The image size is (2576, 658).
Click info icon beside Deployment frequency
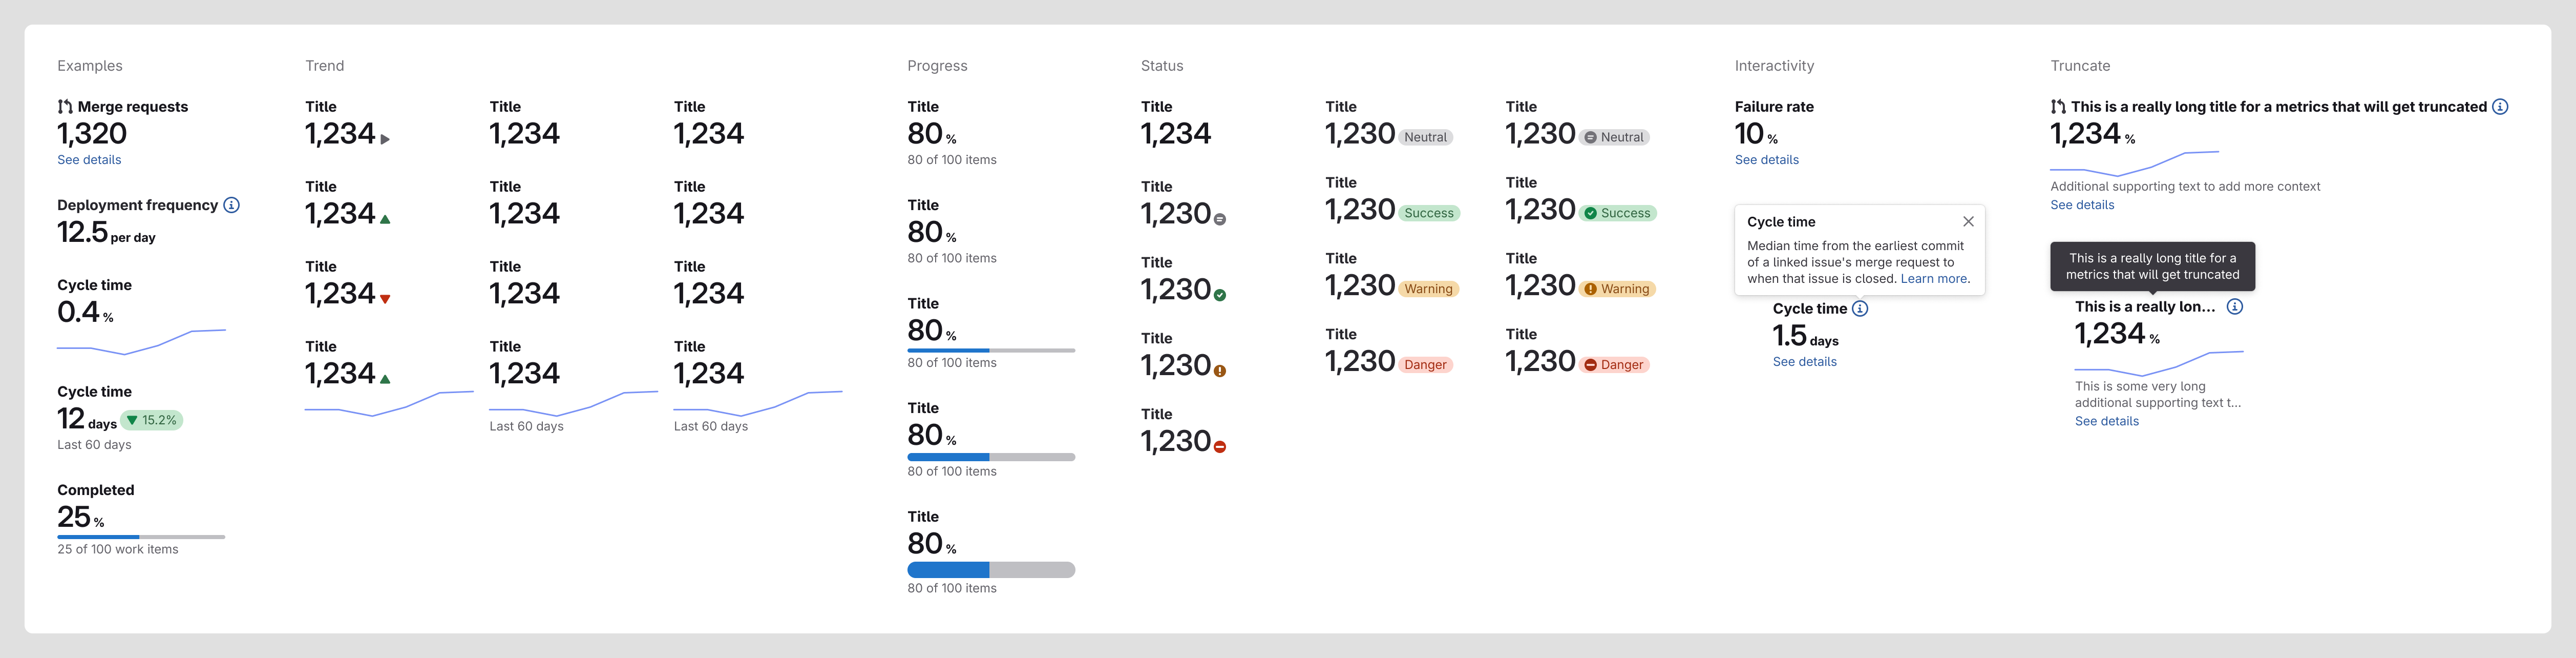point(231,205)
